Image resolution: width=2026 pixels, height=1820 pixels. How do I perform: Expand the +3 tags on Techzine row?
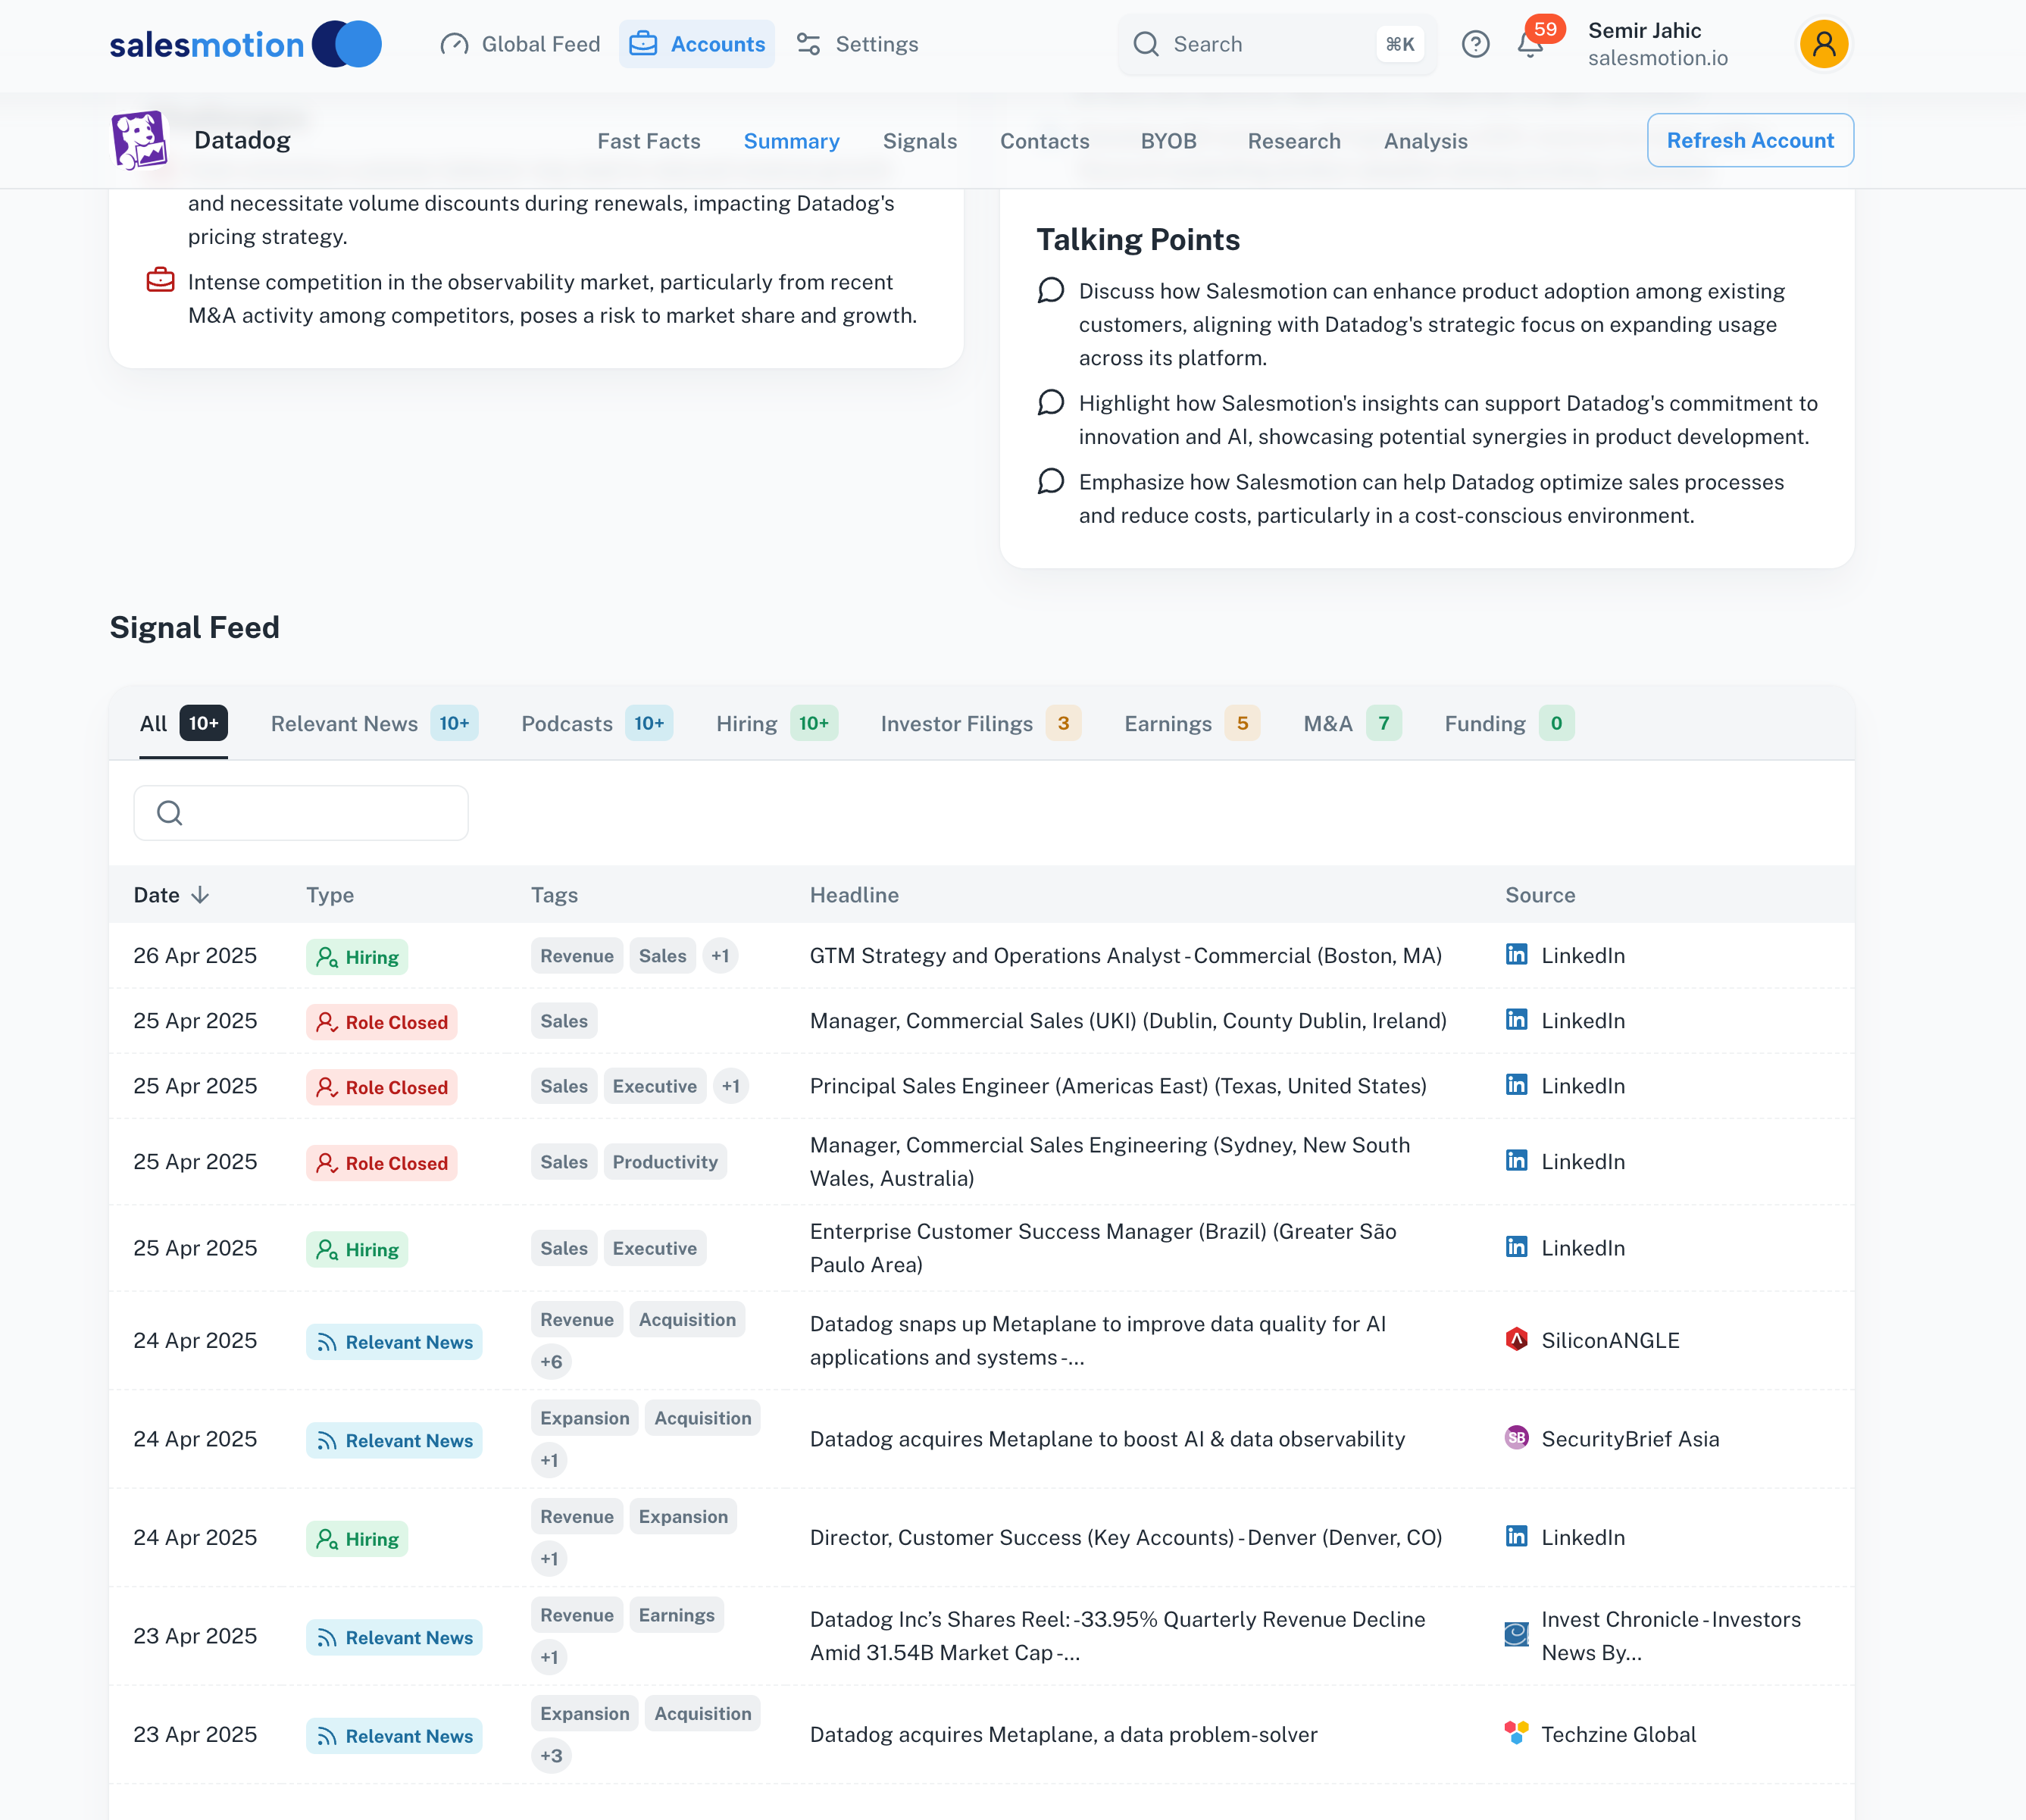(551, 1755)
